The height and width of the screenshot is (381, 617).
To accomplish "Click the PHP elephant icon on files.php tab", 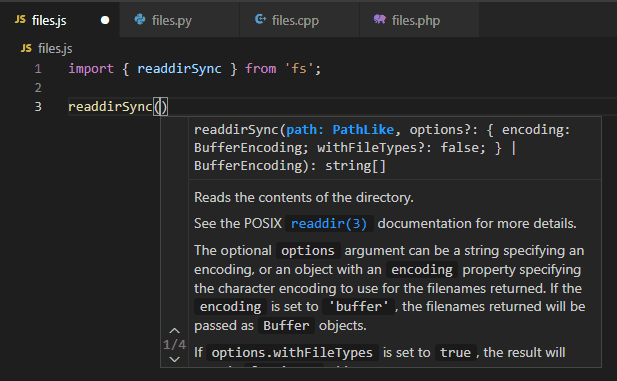I will 379,19.
